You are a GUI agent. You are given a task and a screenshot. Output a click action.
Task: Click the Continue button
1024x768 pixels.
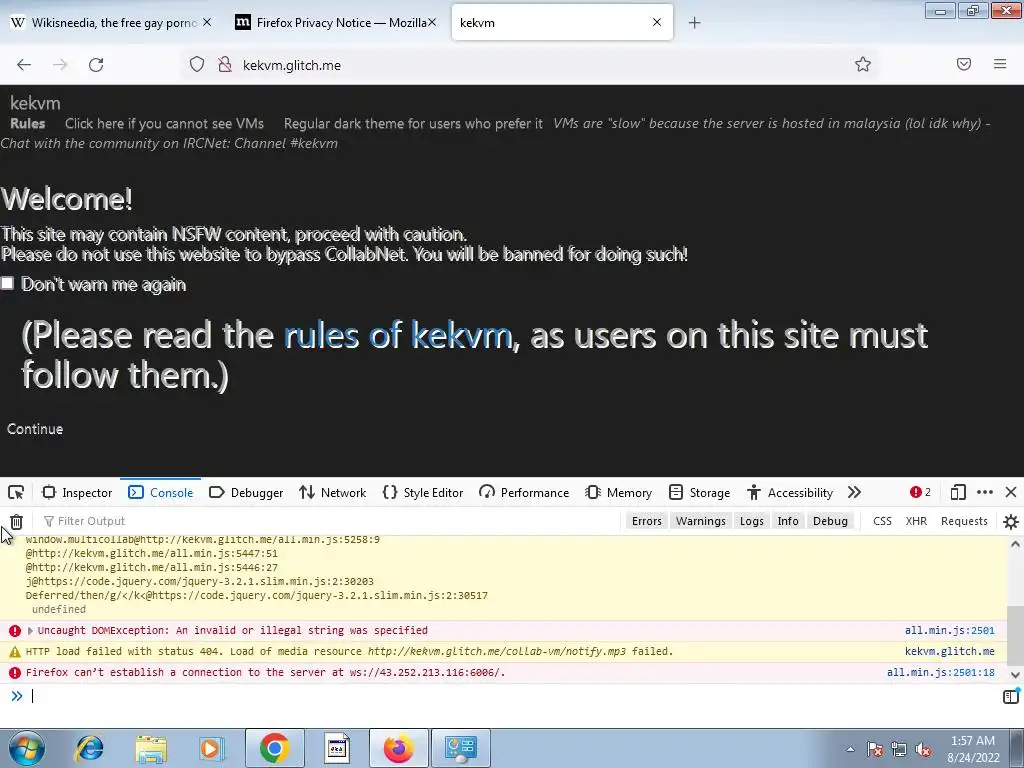click(35, 429)
